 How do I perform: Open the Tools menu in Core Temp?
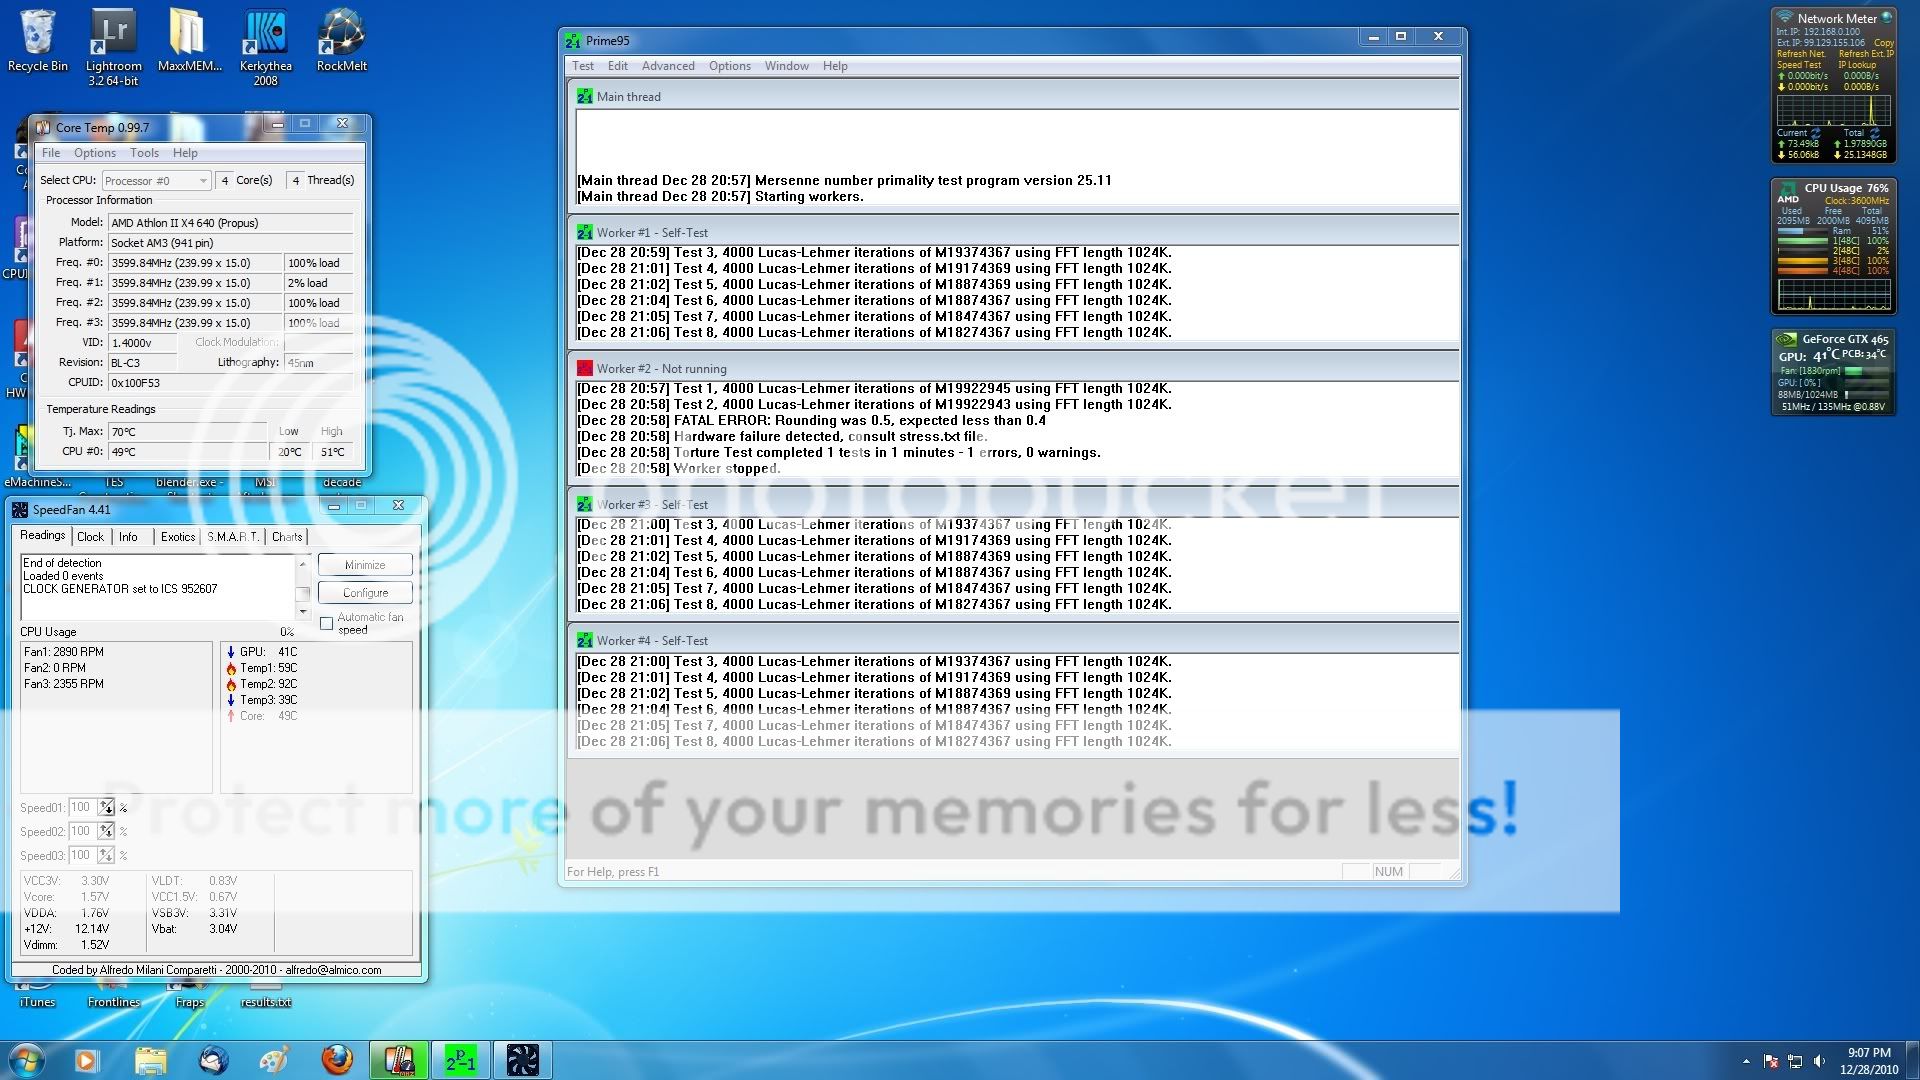click(144, 153)
